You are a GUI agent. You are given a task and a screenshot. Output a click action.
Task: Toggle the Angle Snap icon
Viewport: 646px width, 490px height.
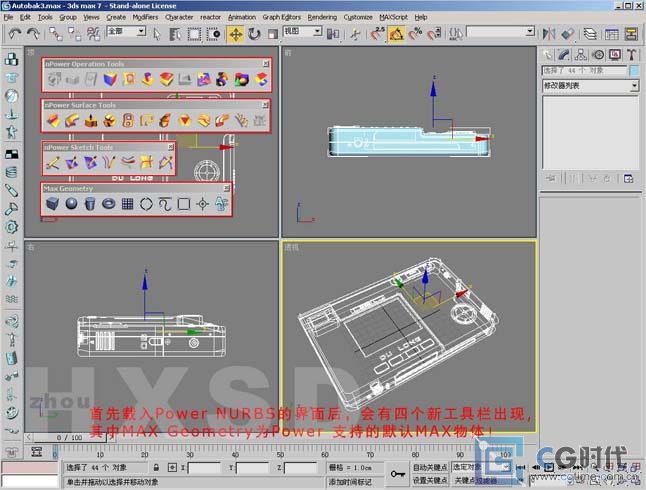coord(396,34)
